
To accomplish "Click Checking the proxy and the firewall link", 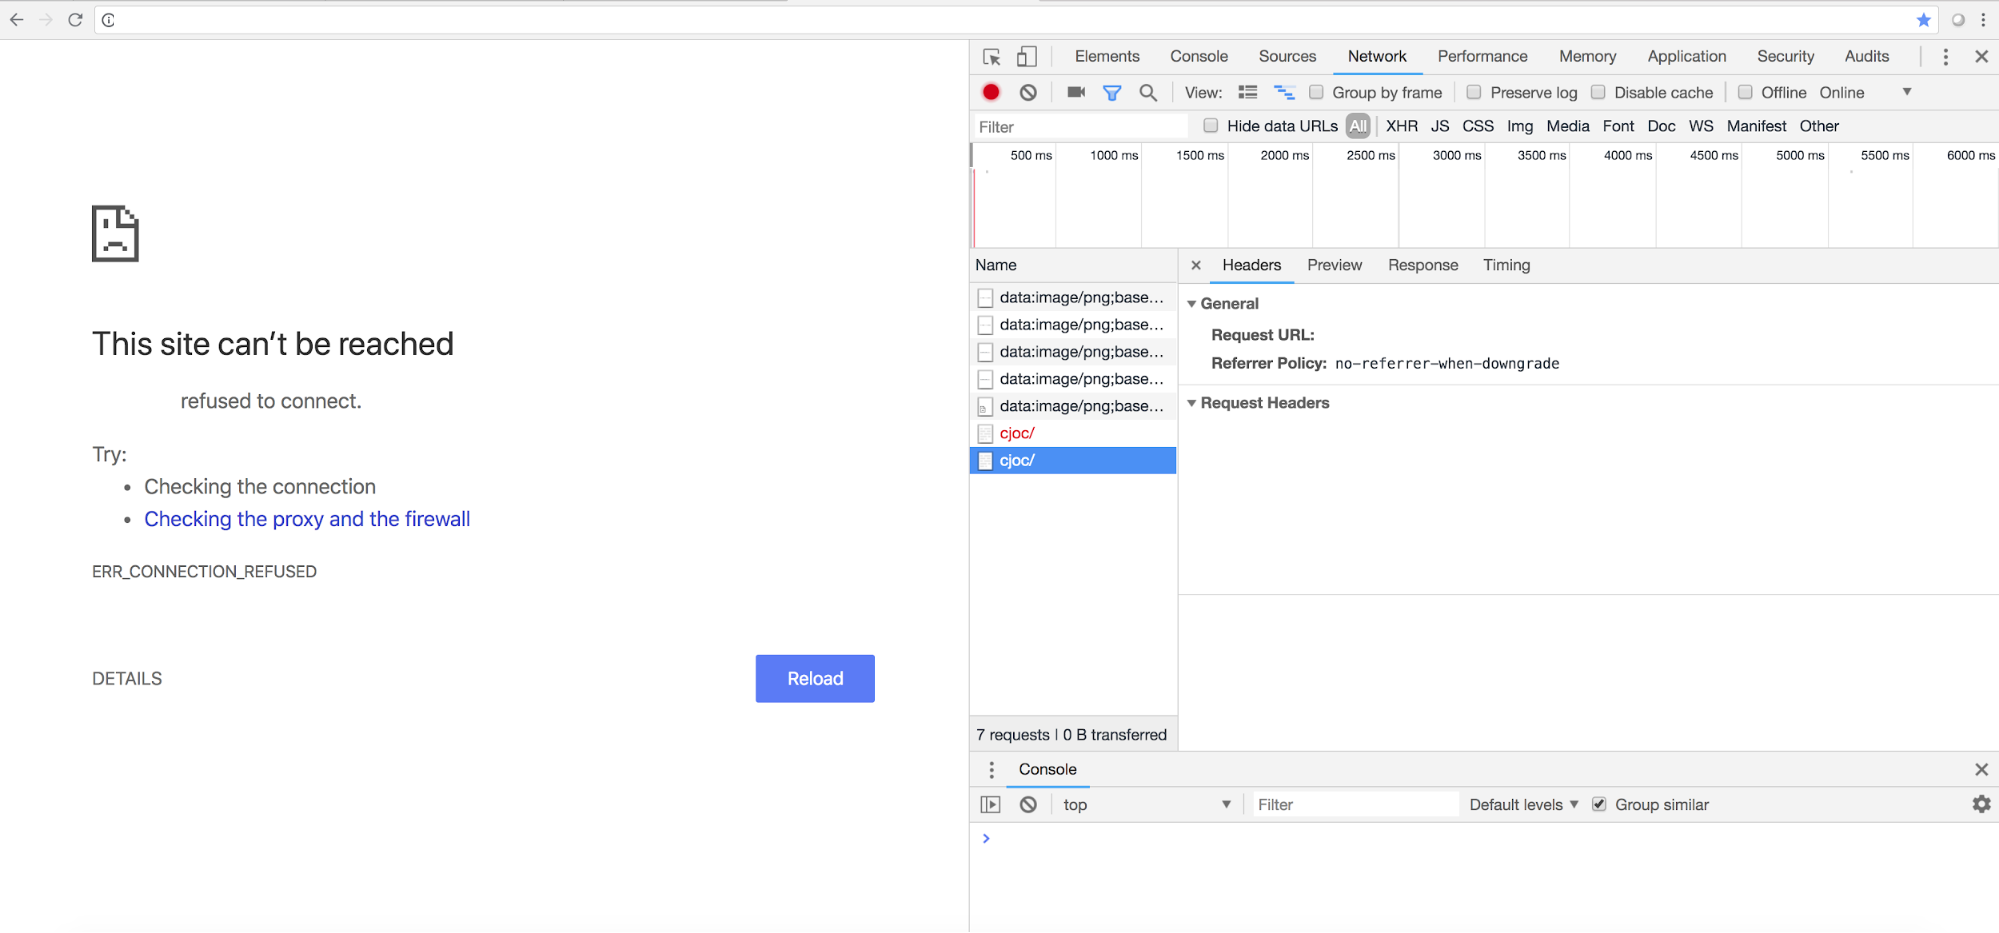I will coord(307,519).
